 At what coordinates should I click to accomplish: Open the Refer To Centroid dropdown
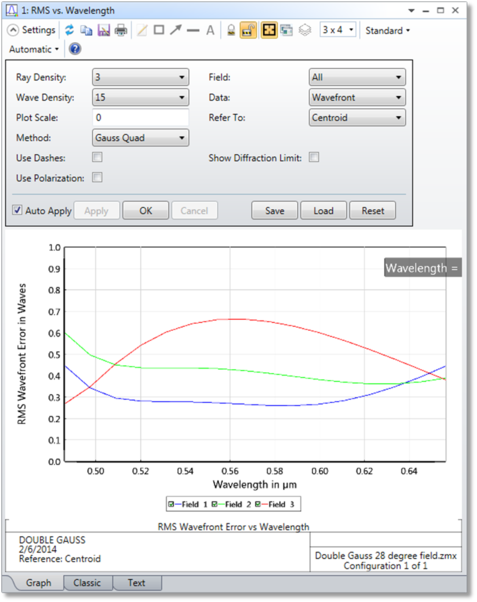point(357,117)
